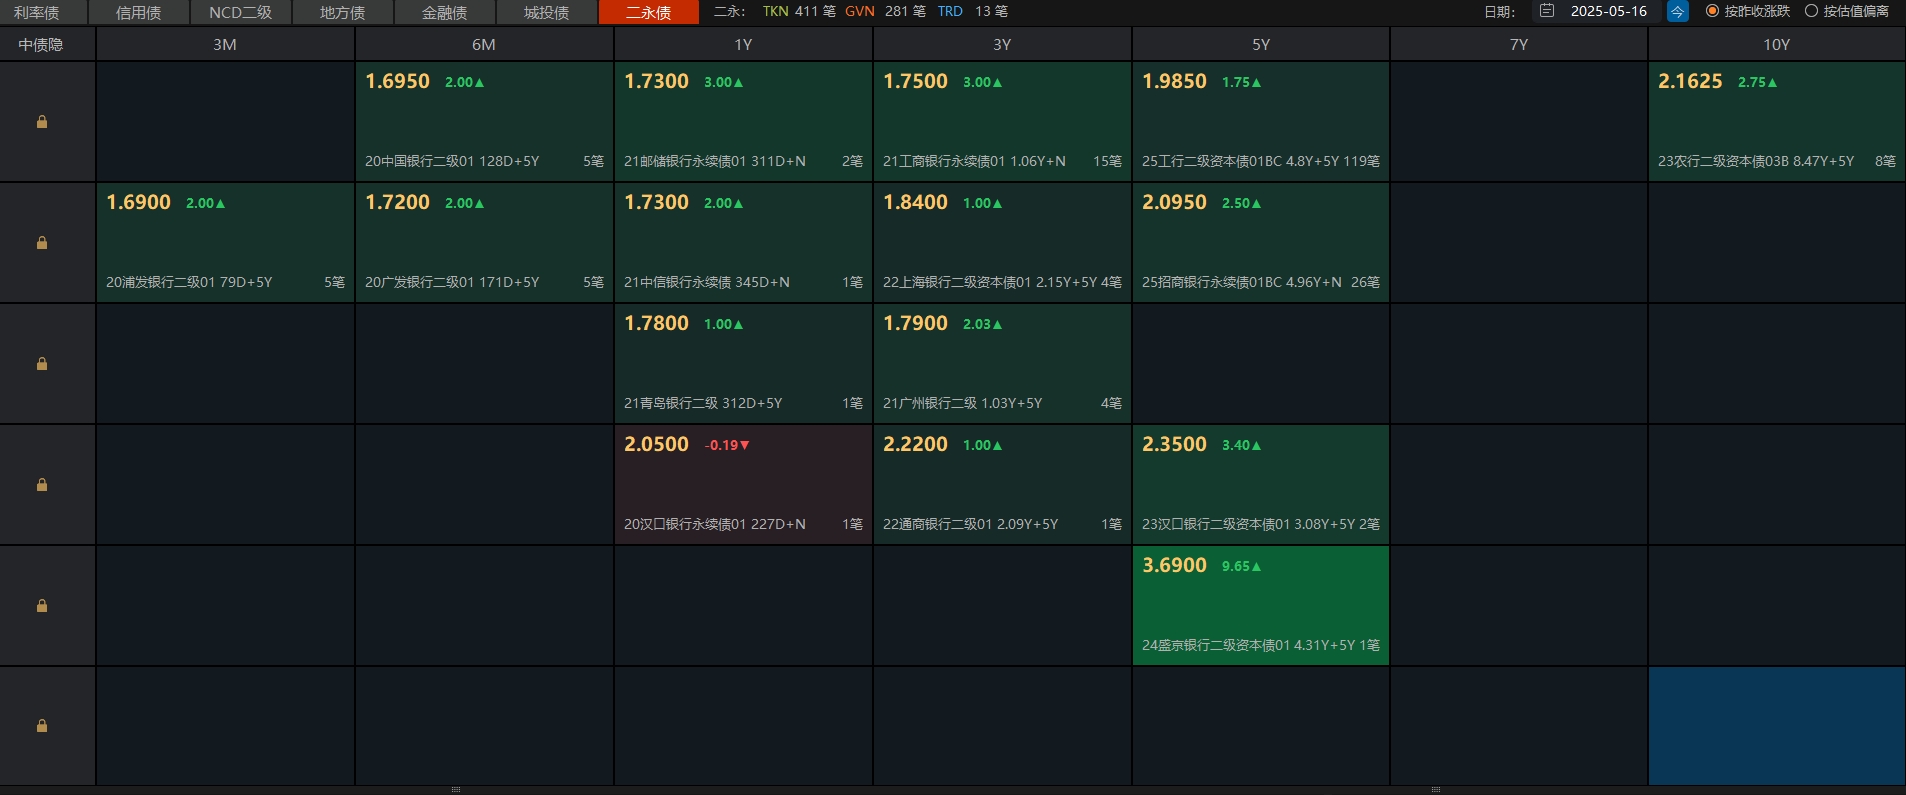Open the 25工行二级资本债01BC card
The image size is (1906, 795).
1261,122
